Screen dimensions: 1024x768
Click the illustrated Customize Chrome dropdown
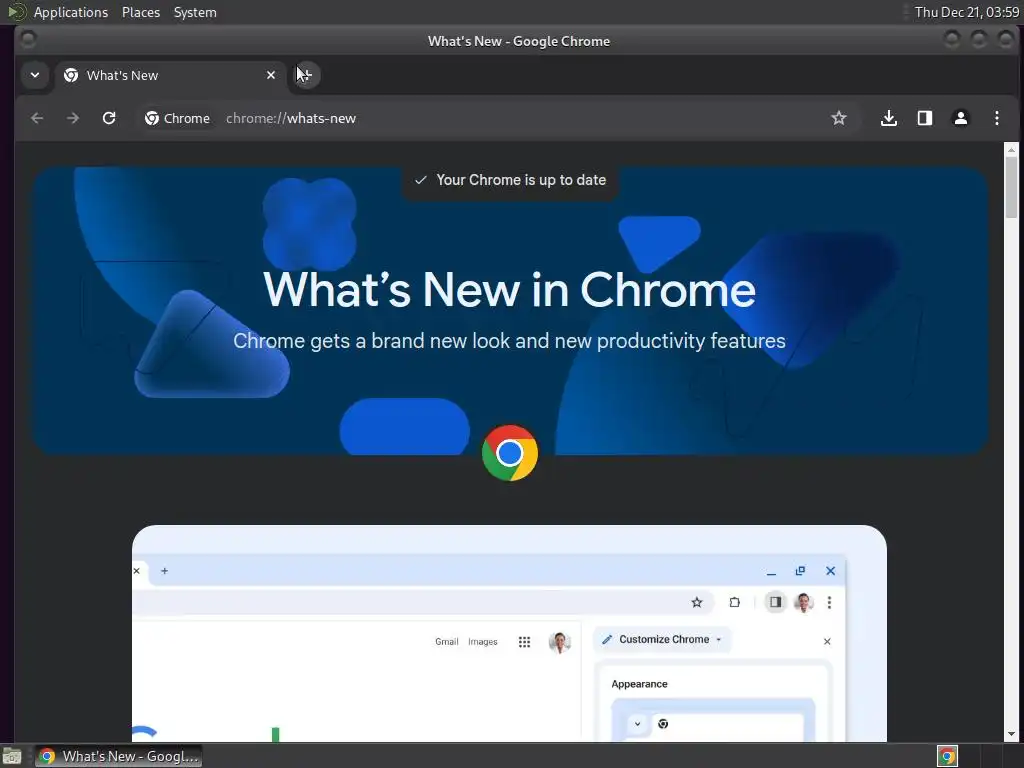663,639
